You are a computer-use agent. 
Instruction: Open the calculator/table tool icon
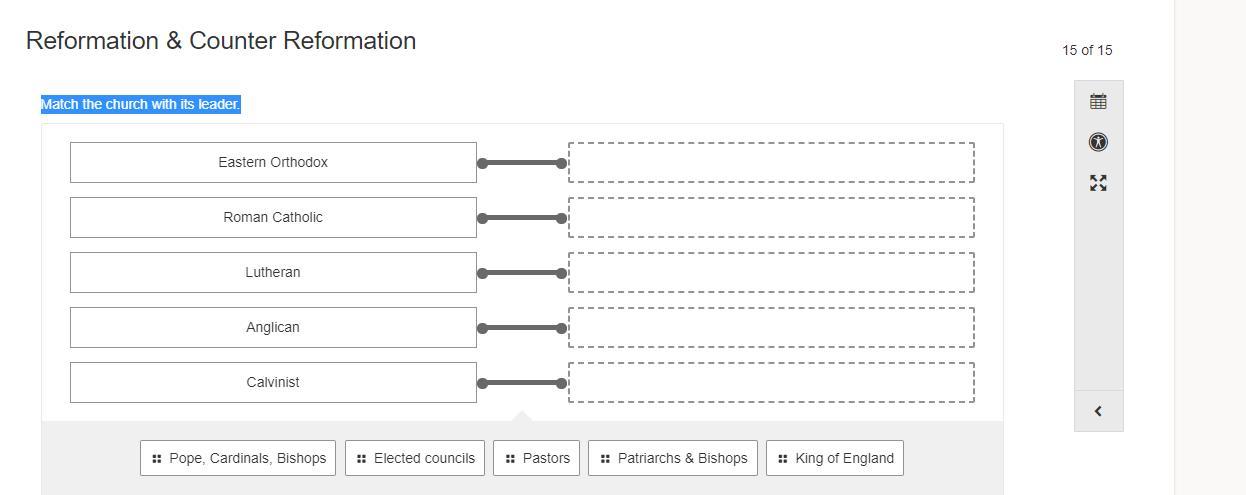pyautogui.click(x=1098, y=101)
